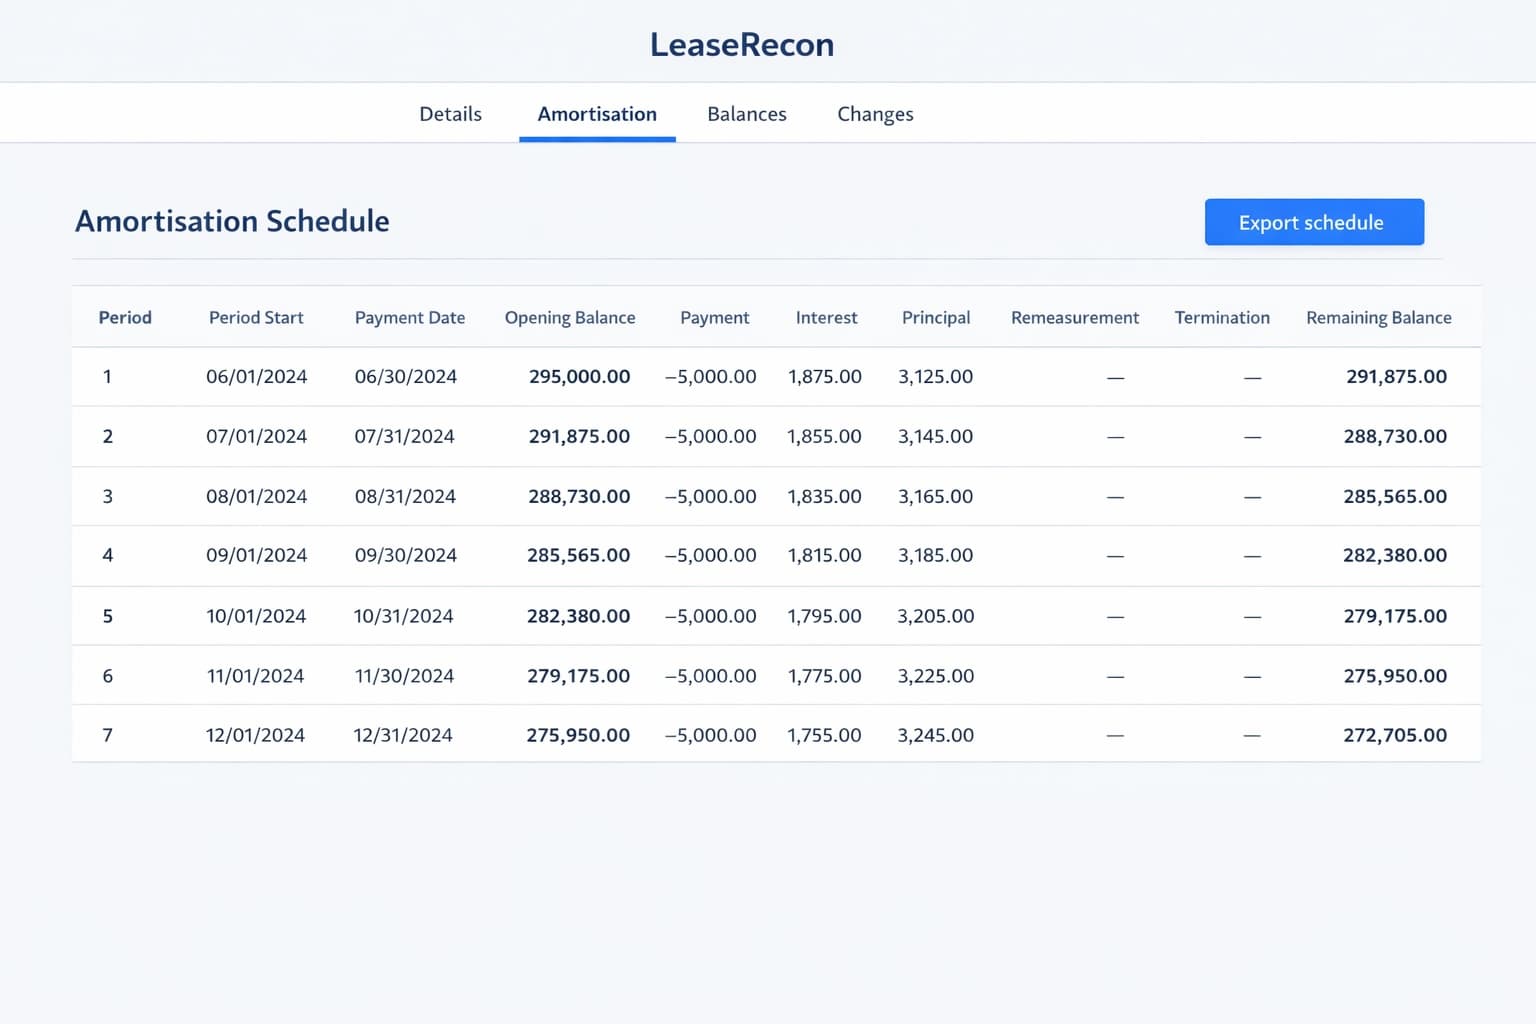Open the Balances tab
Viewport: 1536px width, 1024px height.
pos(746,114)
